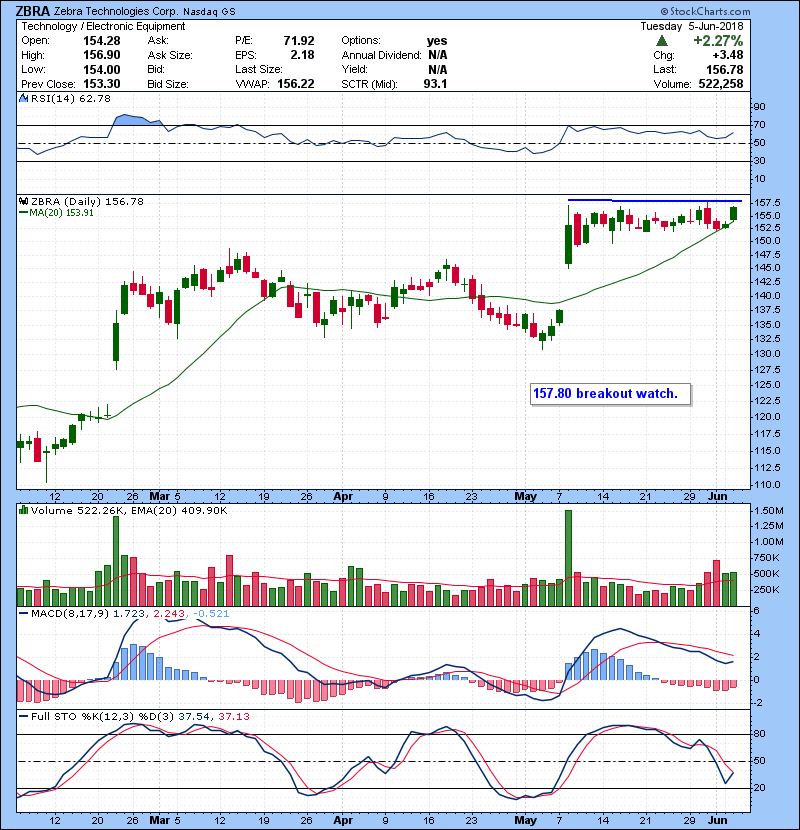Click the Volume value 522,258
Viewport: 800px width, 830px height.
point(721,84)
